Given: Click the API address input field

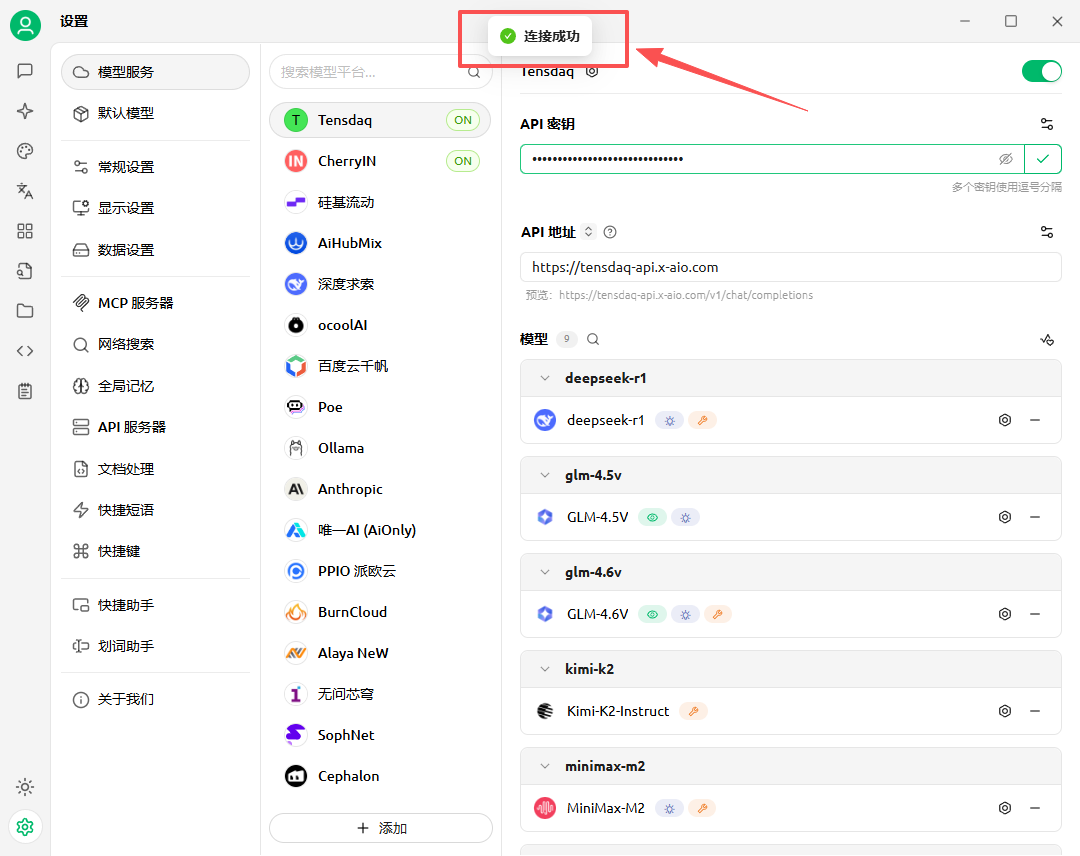Looking at the screenshot, I should (x=791, y=267).
